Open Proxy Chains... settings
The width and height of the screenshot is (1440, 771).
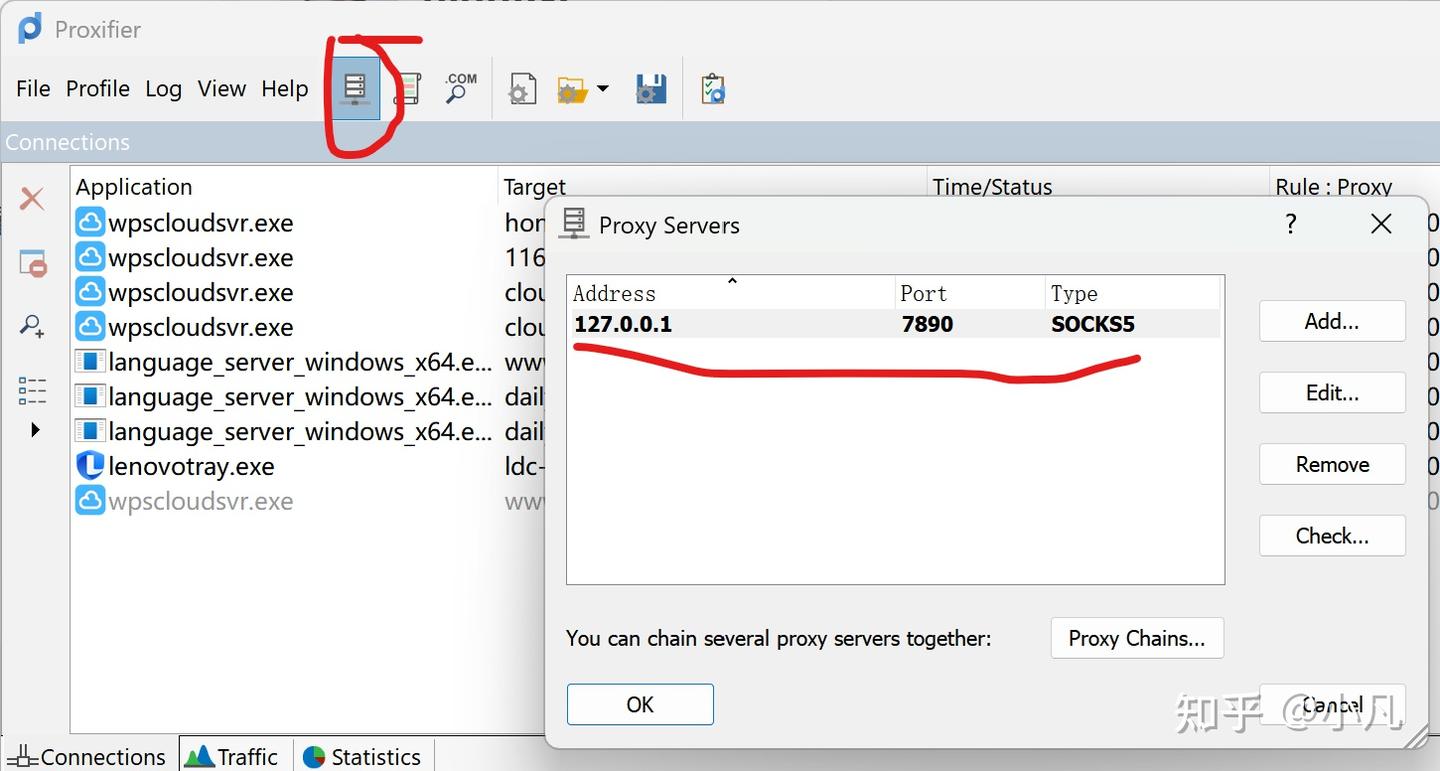[x=1137, y=638]
